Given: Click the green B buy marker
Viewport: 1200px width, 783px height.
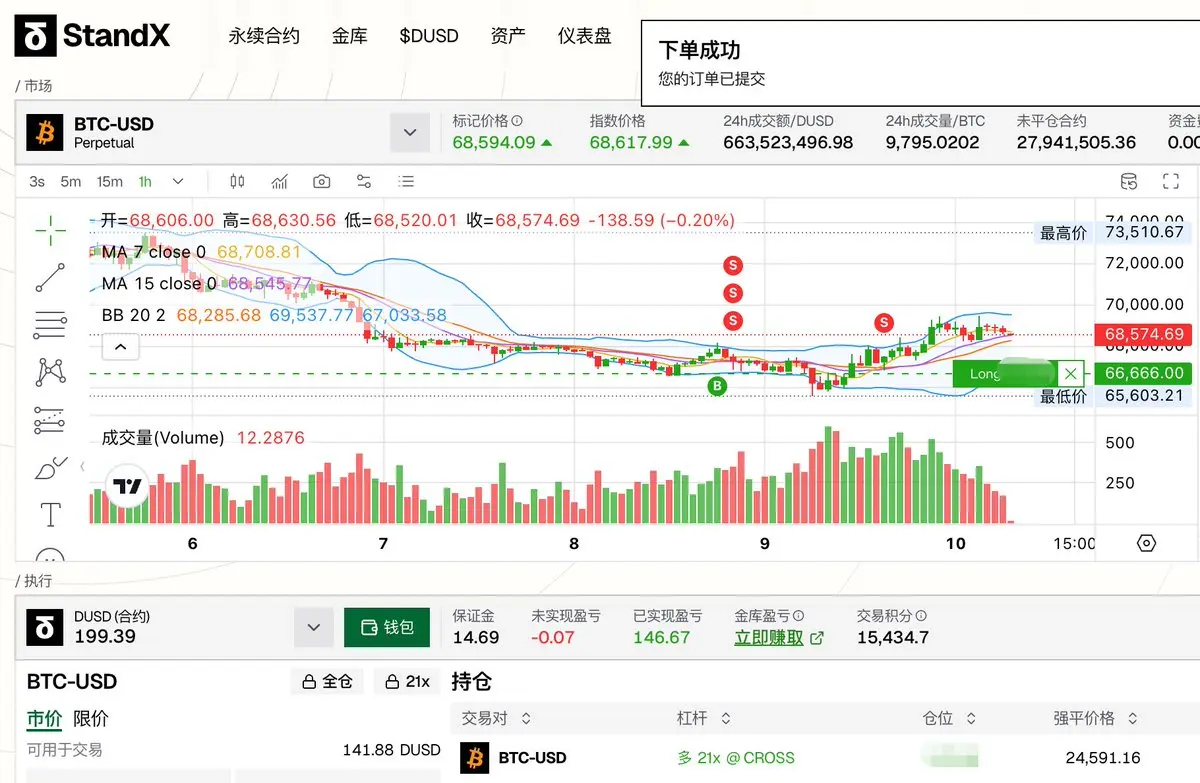Looking at the screenshot, I should tap(717, 386).
